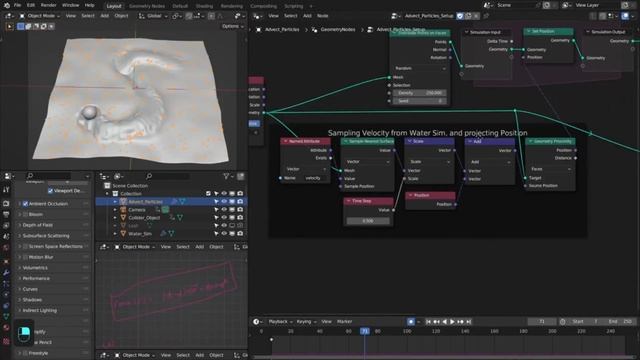The width and height of the screenshot is (640, 360).
Task: Open the Output properties tab icon
Action: (6, 214)
